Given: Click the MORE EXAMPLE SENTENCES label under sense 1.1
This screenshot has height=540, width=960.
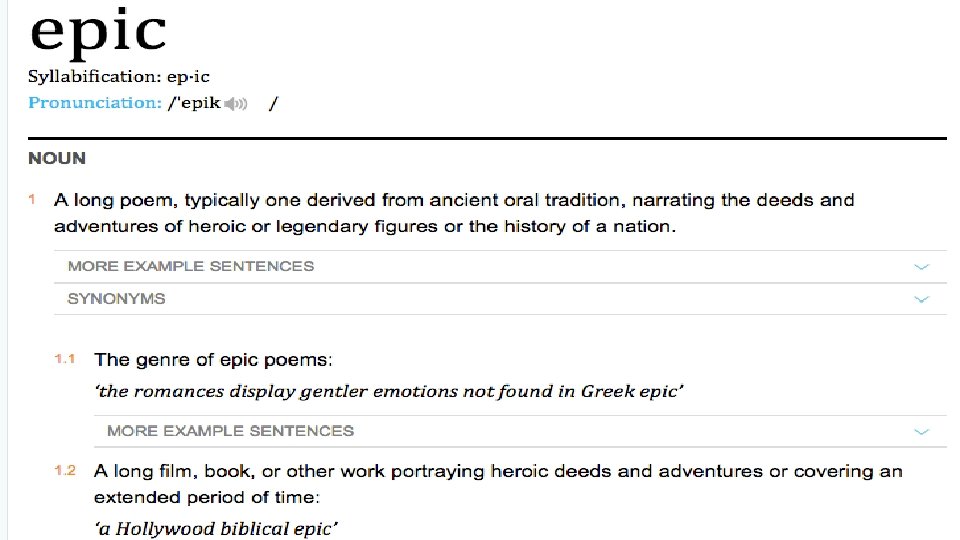Looking at the screenshot, I should [x=230, y=431].
